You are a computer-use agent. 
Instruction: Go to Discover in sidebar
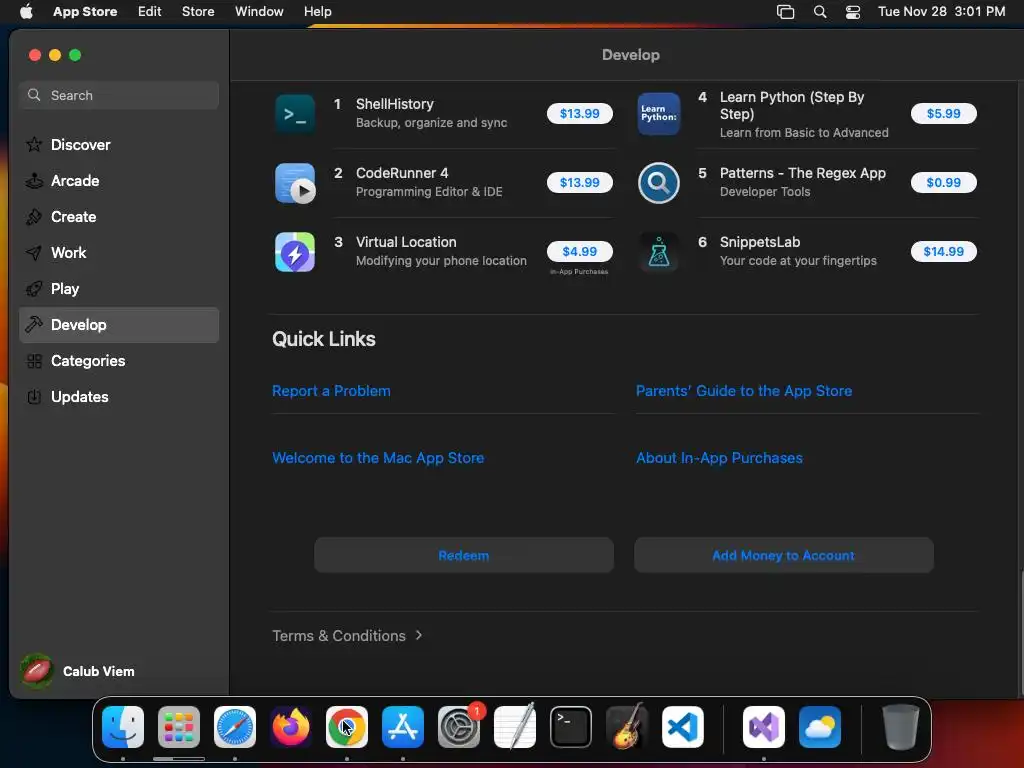pyautogui.click(x=119, y=145)
